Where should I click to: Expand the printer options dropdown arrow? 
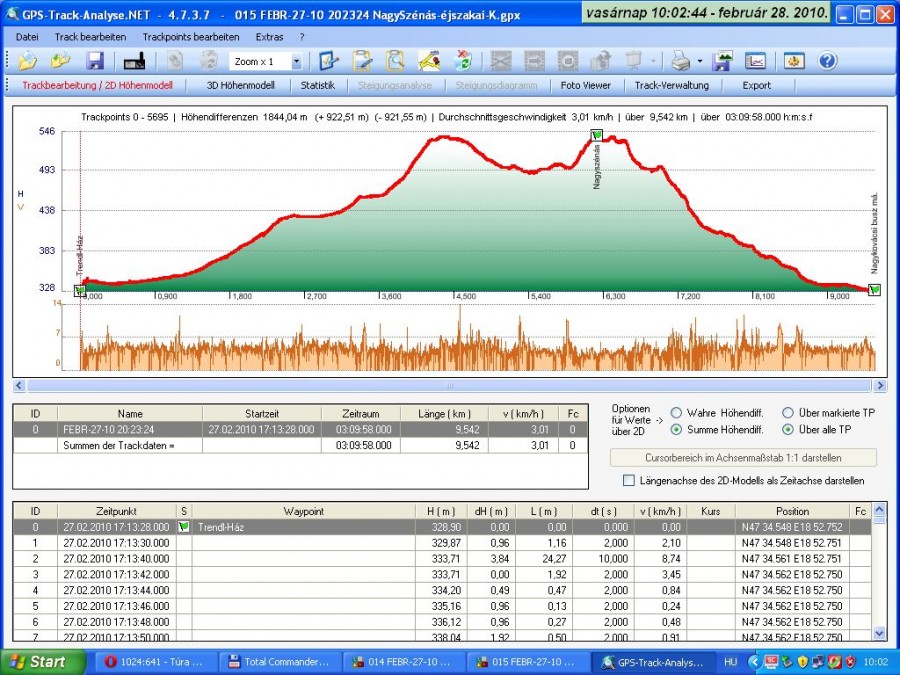[699, 62]
